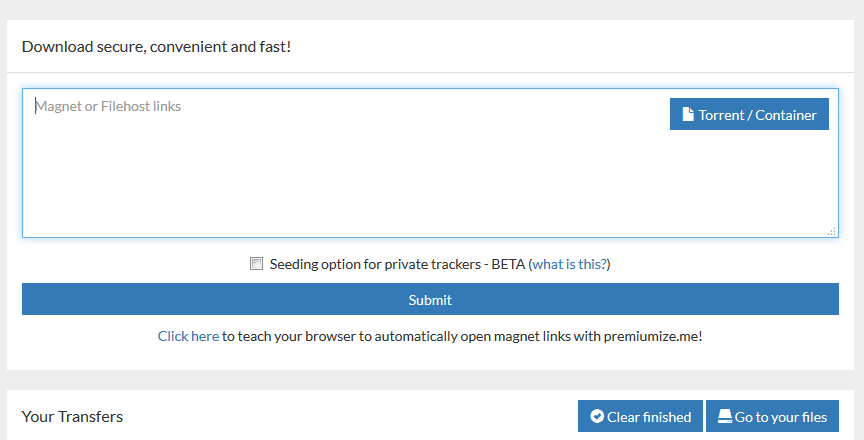Click the file icon on Torrent / Container button
The height and width of the screenshot is (440, 864).
pos(688,114)
